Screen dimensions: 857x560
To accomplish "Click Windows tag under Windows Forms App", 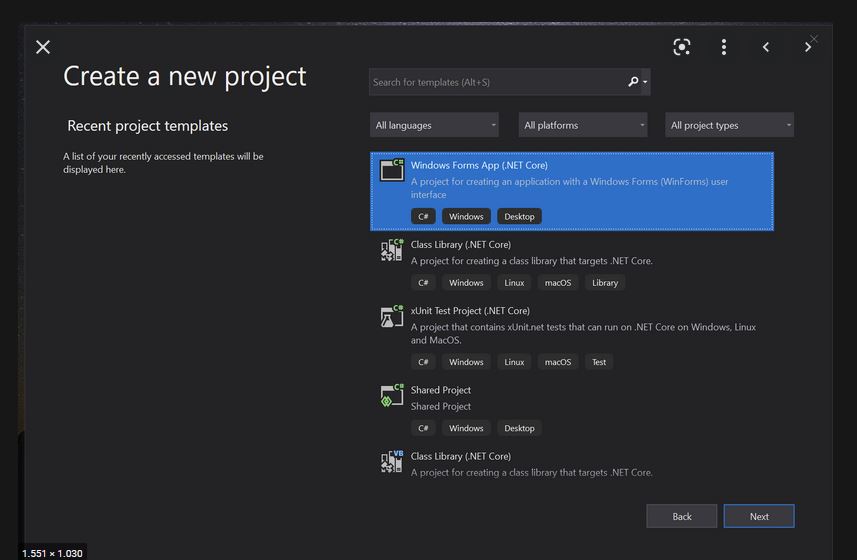I will click(x=466, y=216).
